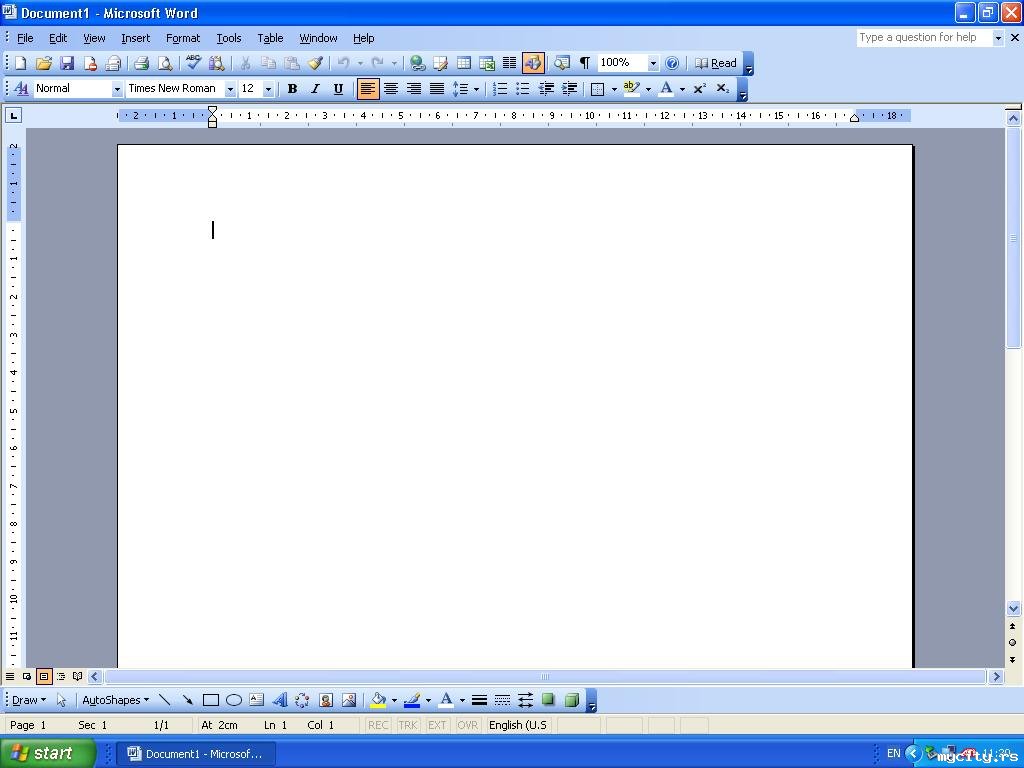Click the Insert Table icon
This screenshot has width=1024, height=768.
click(x=464, y=63)
